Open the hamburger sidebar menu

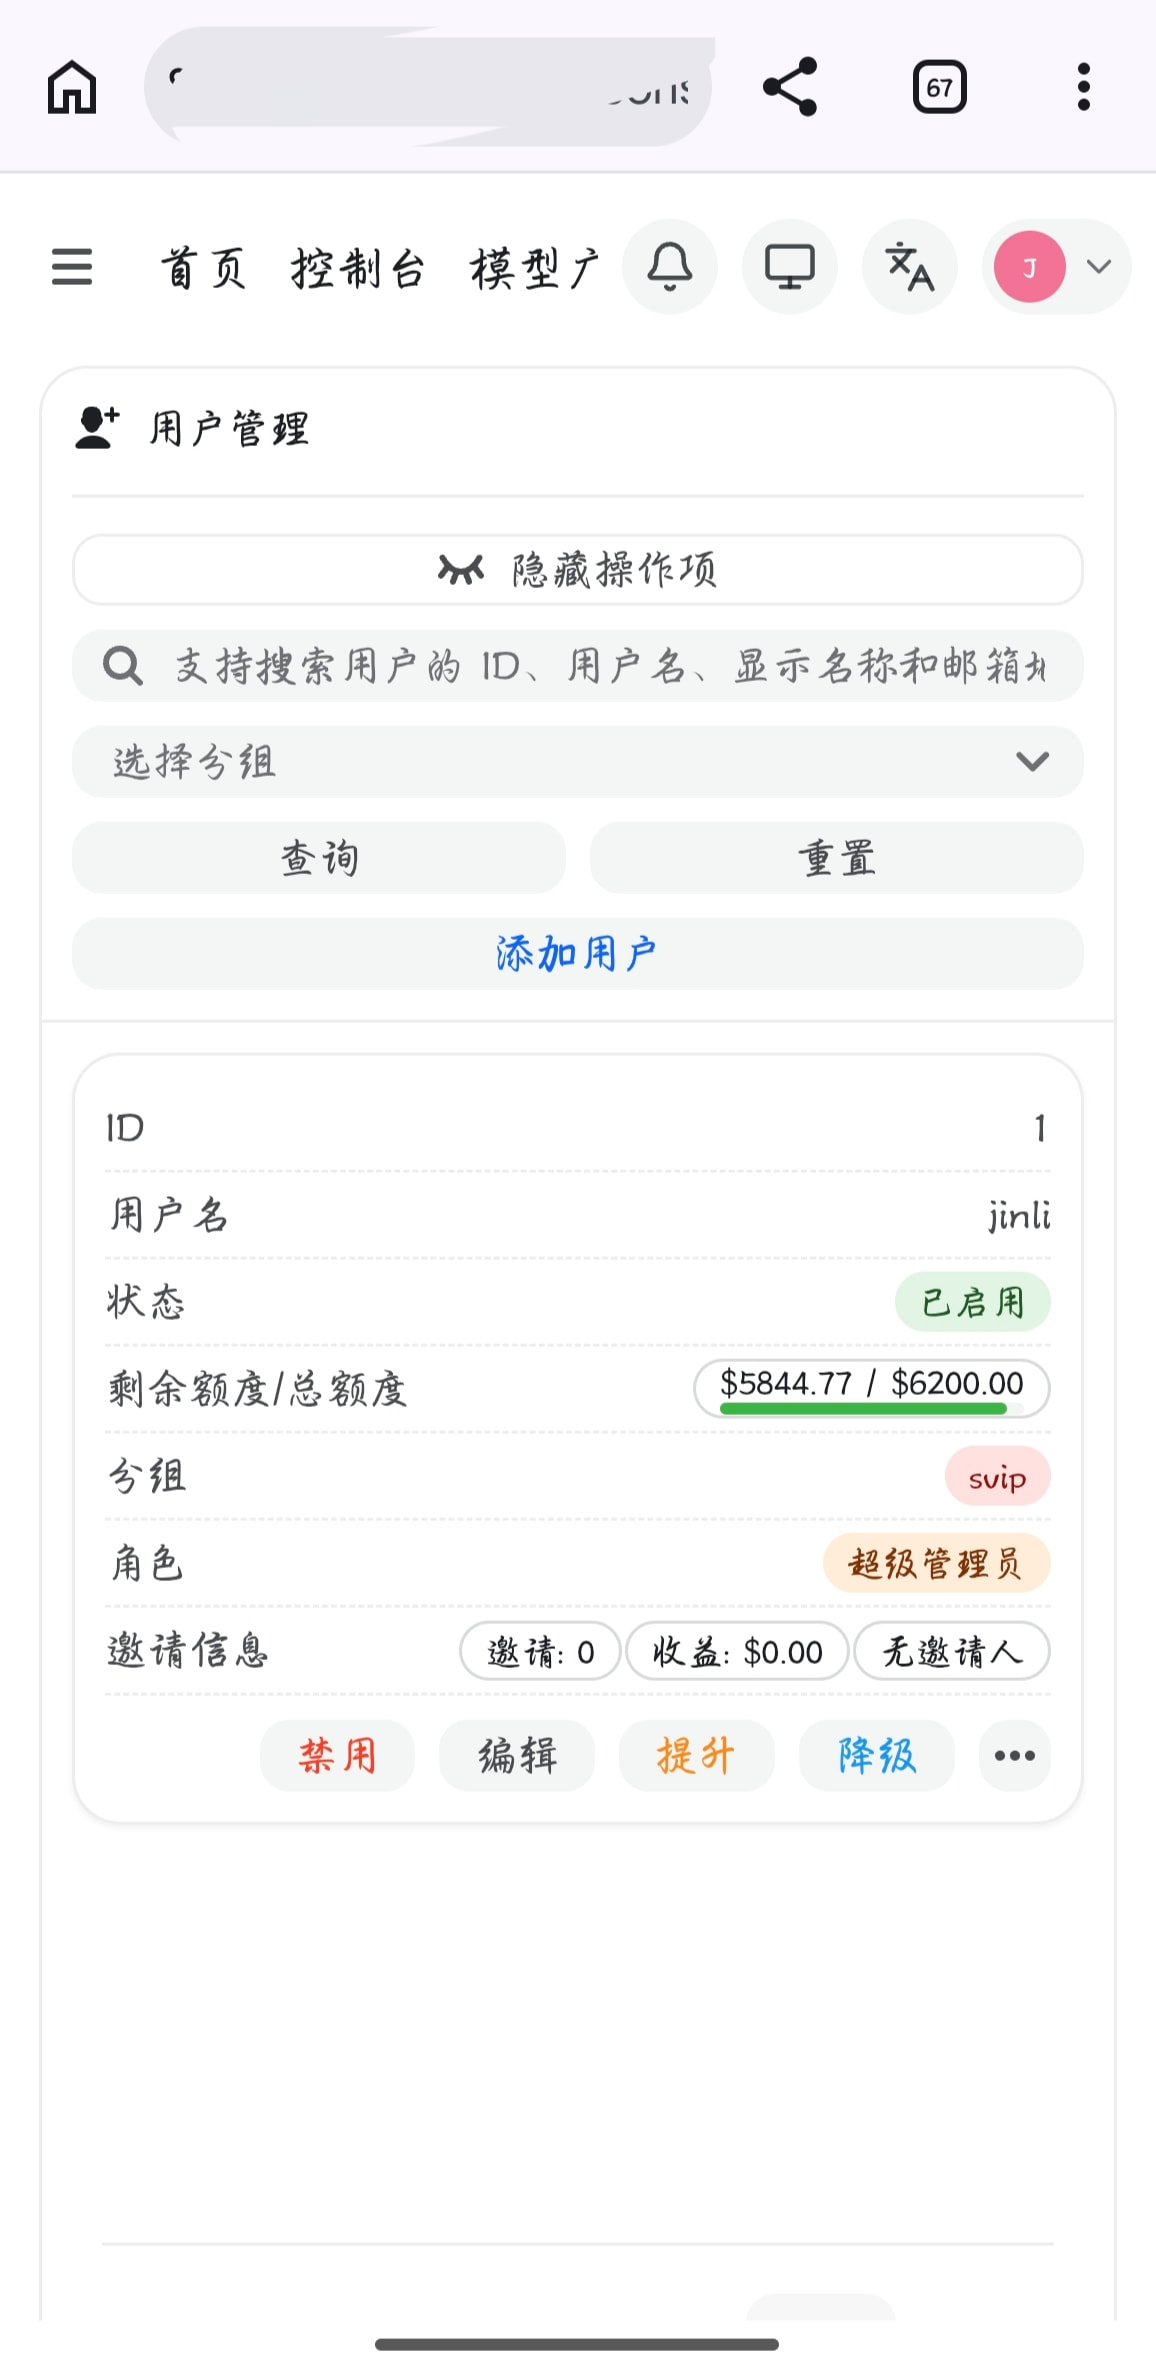72,267
